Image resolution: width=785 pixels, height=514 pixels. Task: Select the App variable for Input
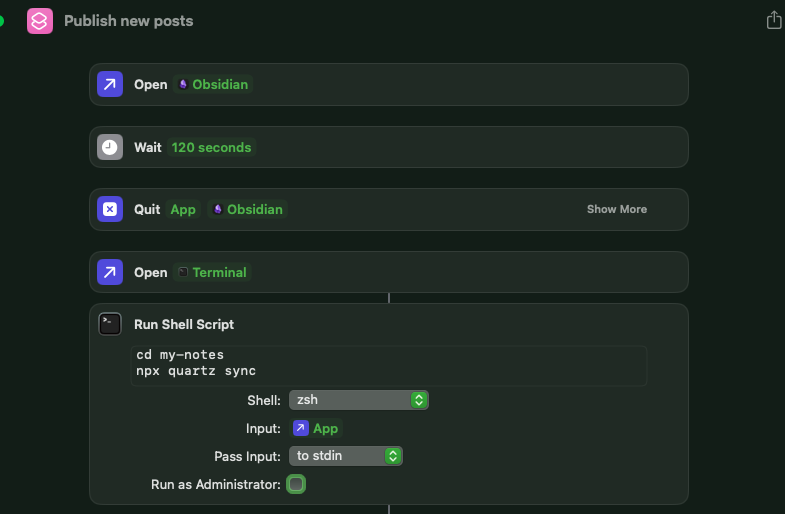pos(316,428)
